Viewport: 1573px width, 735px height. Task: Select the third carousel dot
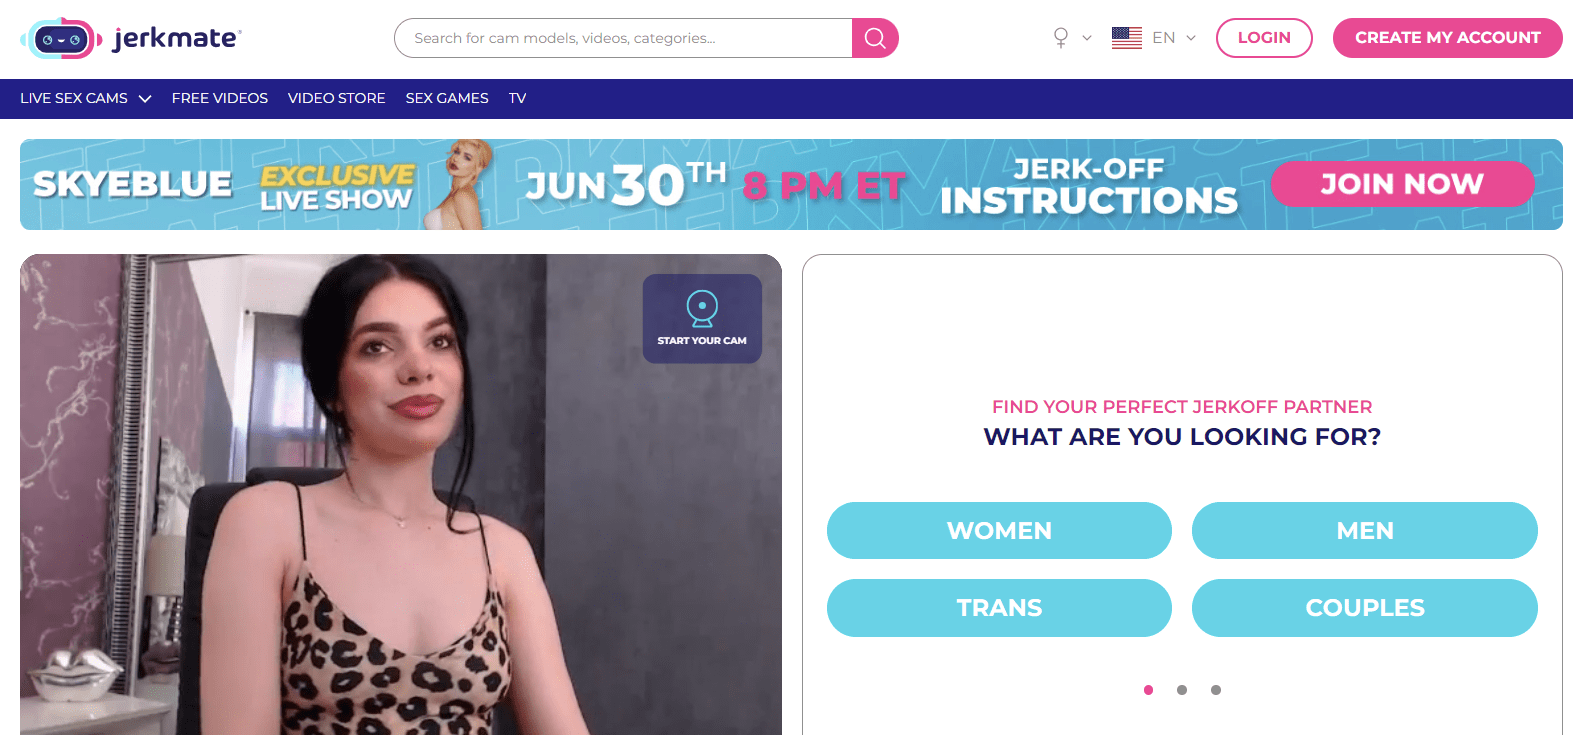(1216, 690)
